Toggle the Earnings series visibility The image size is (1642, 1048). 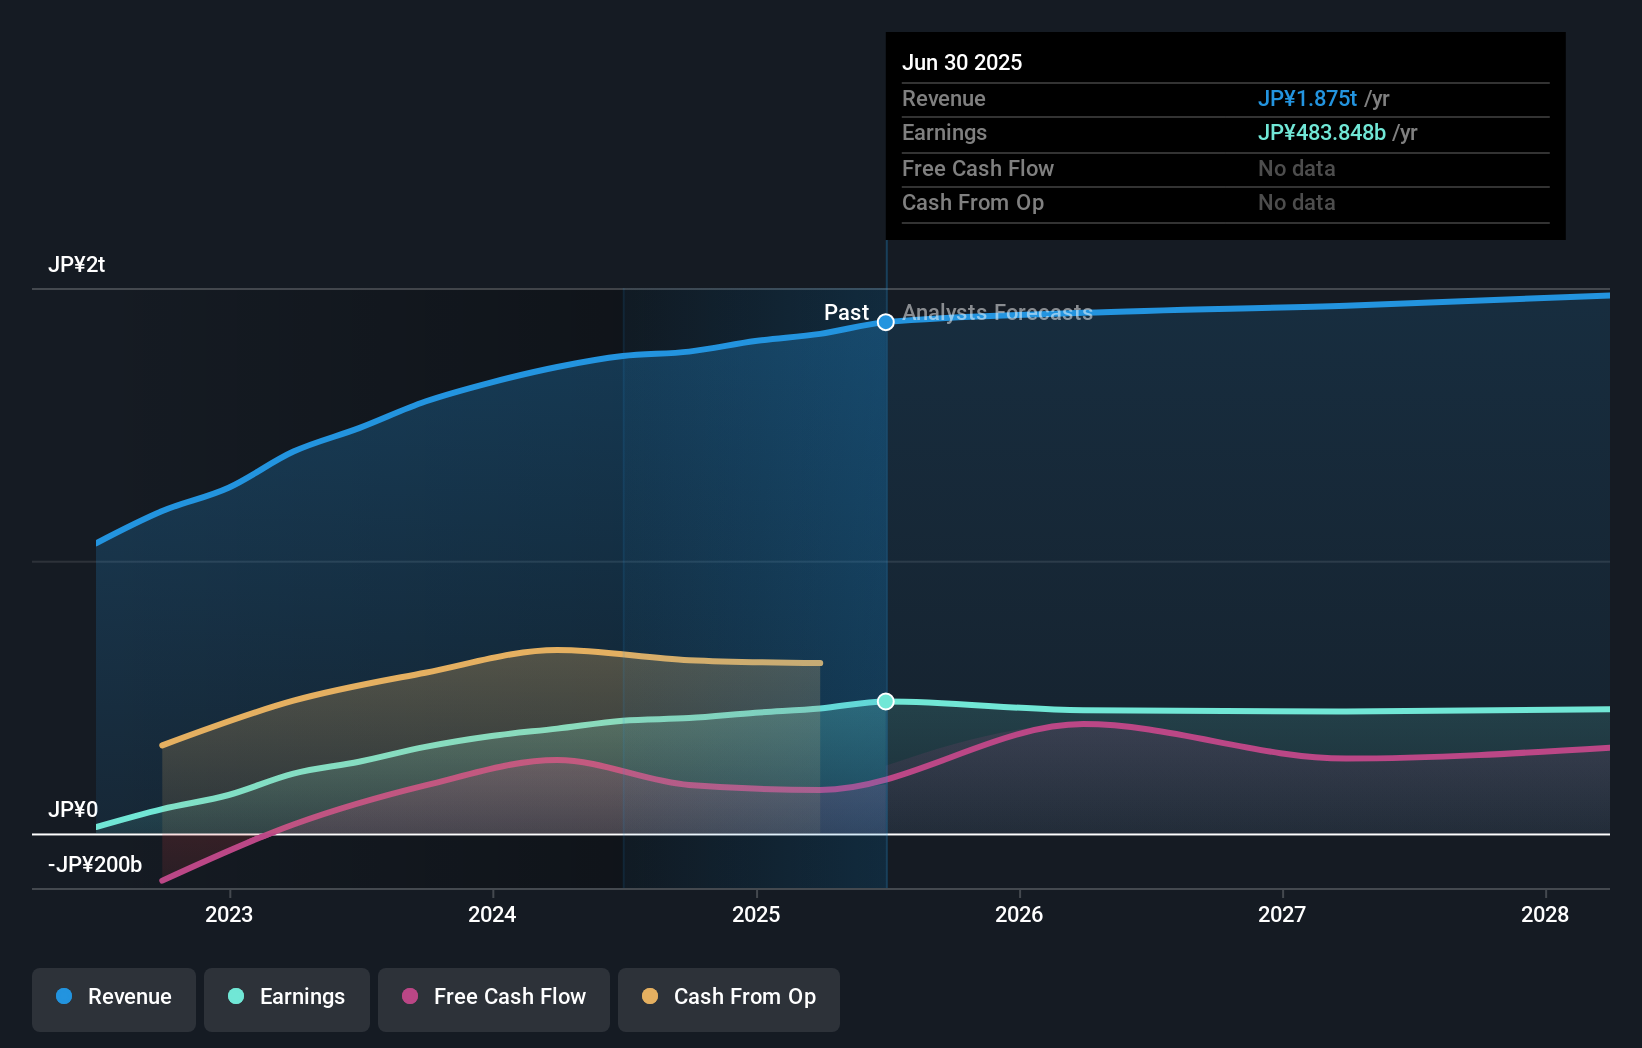(287, 998)
